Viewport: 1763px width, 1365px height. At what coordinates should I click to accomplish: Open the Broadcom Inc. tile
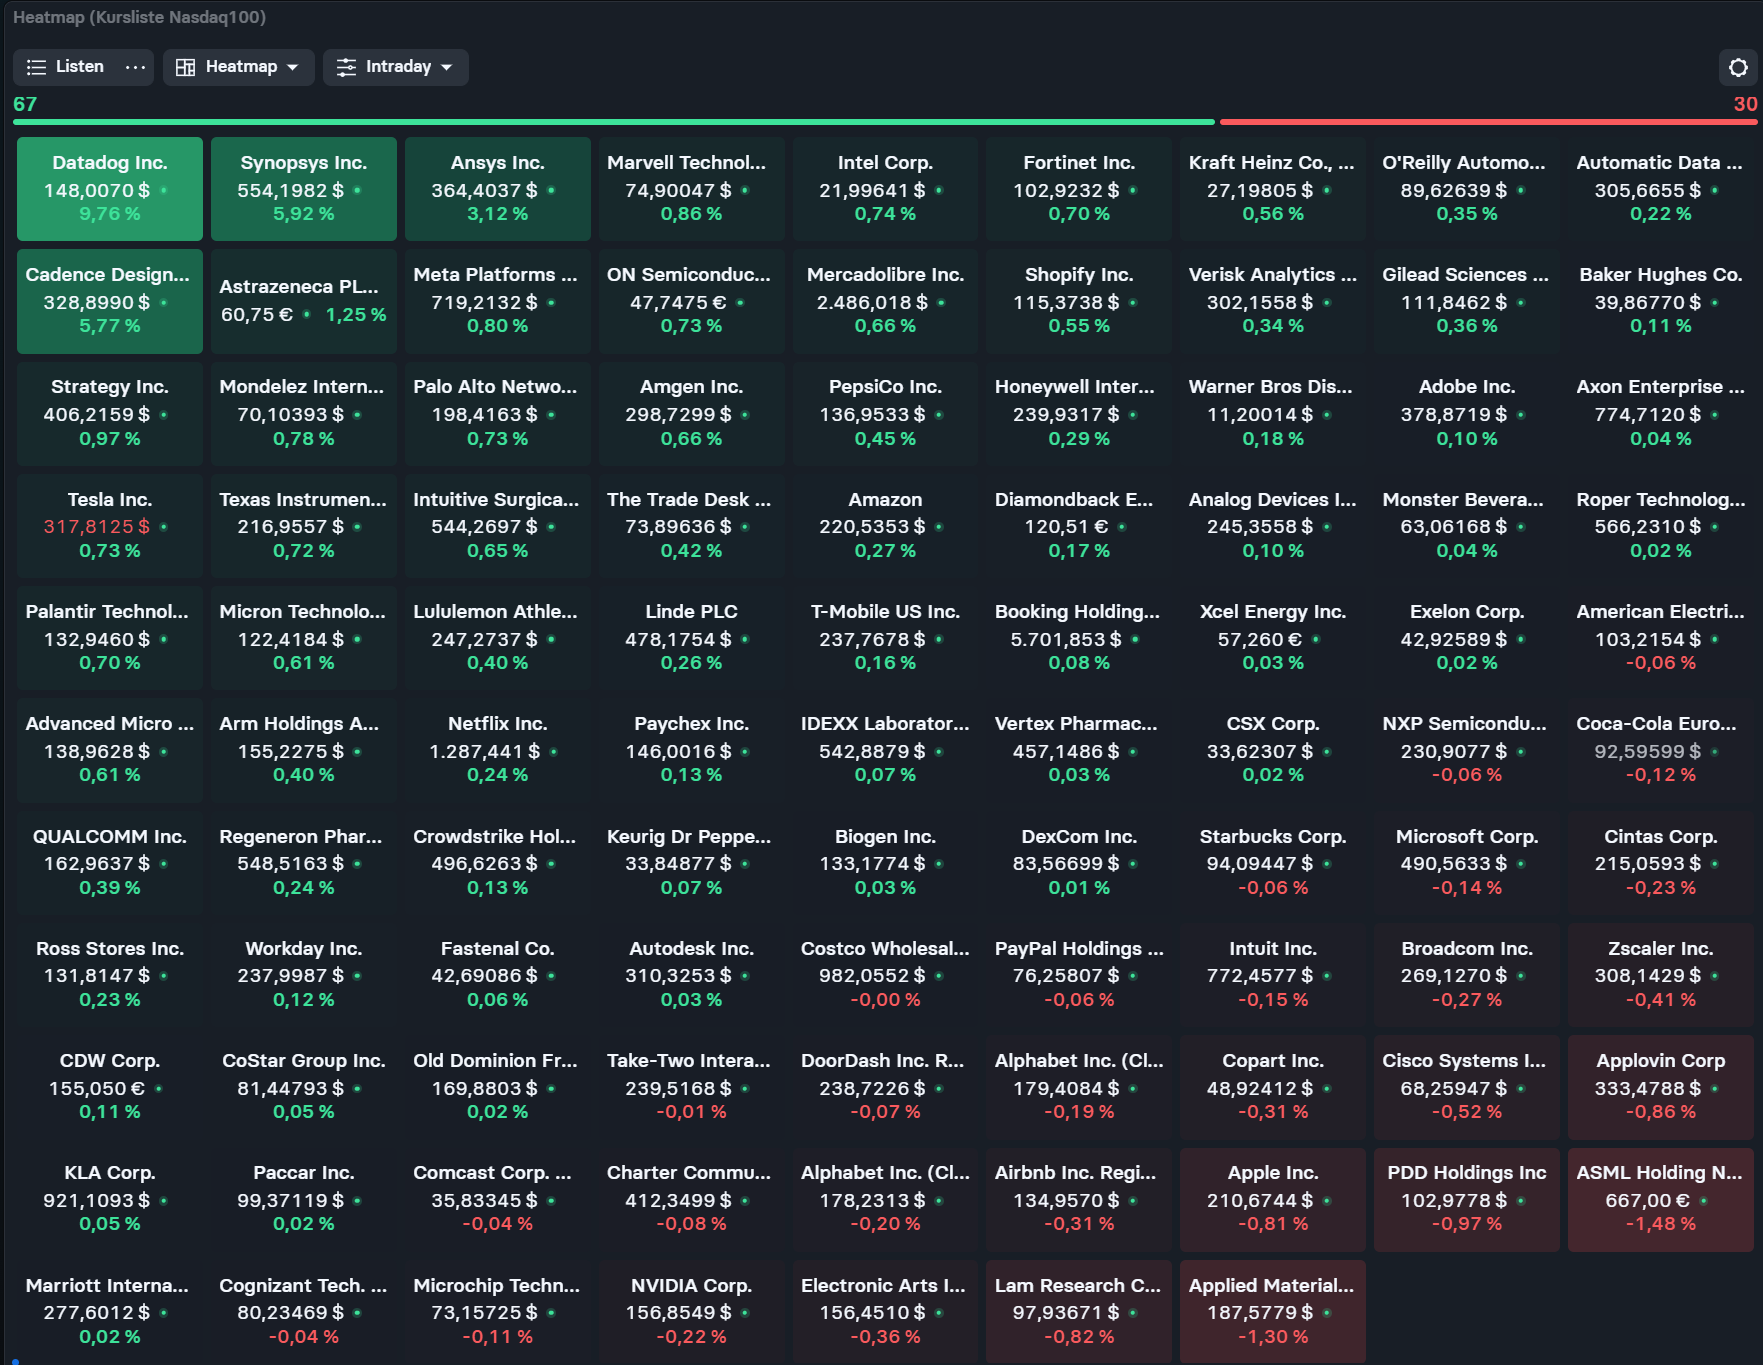(1467, 975)
